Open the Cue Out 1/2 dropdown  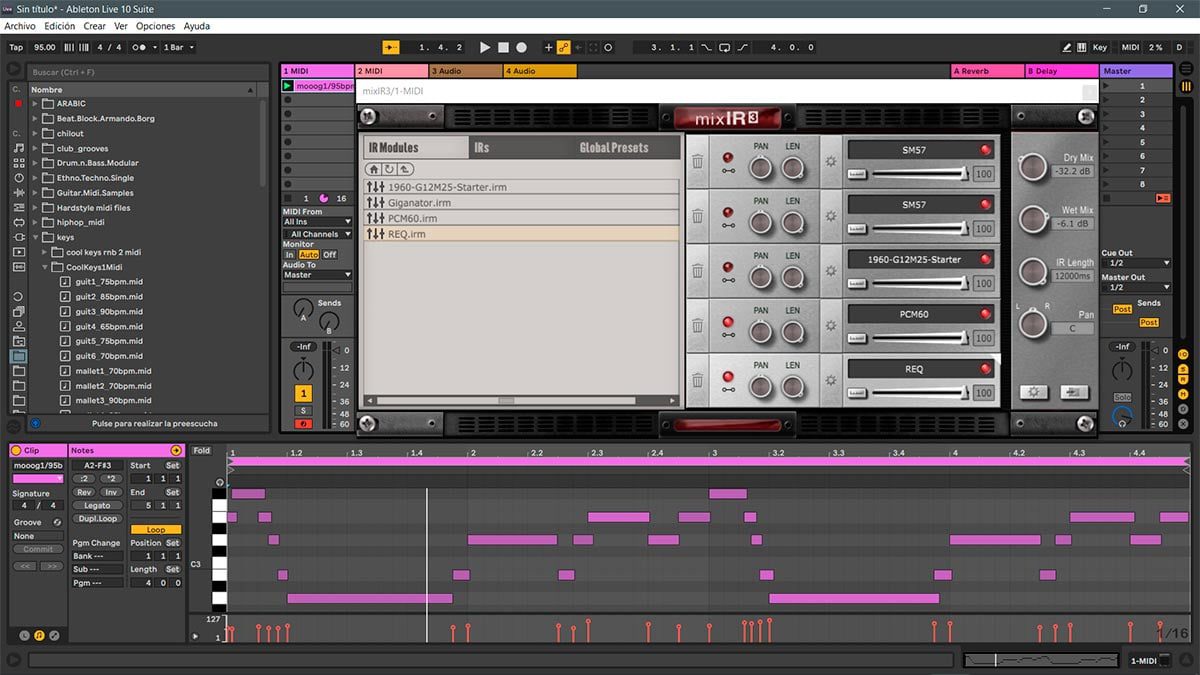pos(1136,263)
